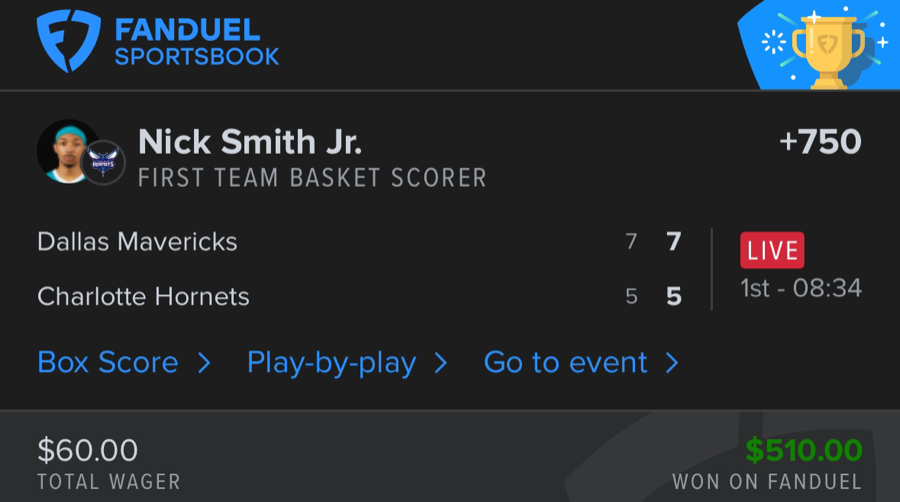This screenshot has width=900, height=502.
Task: Select the Nick Smith Jr. player name
Action: pos(249,142)
